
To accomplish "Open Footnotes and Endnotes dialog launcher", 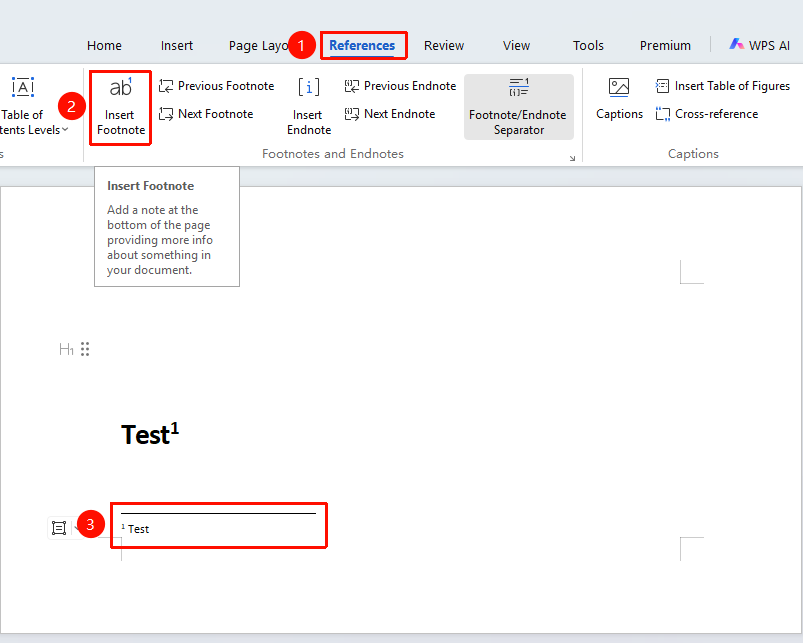I will click(x=572, y=158).
